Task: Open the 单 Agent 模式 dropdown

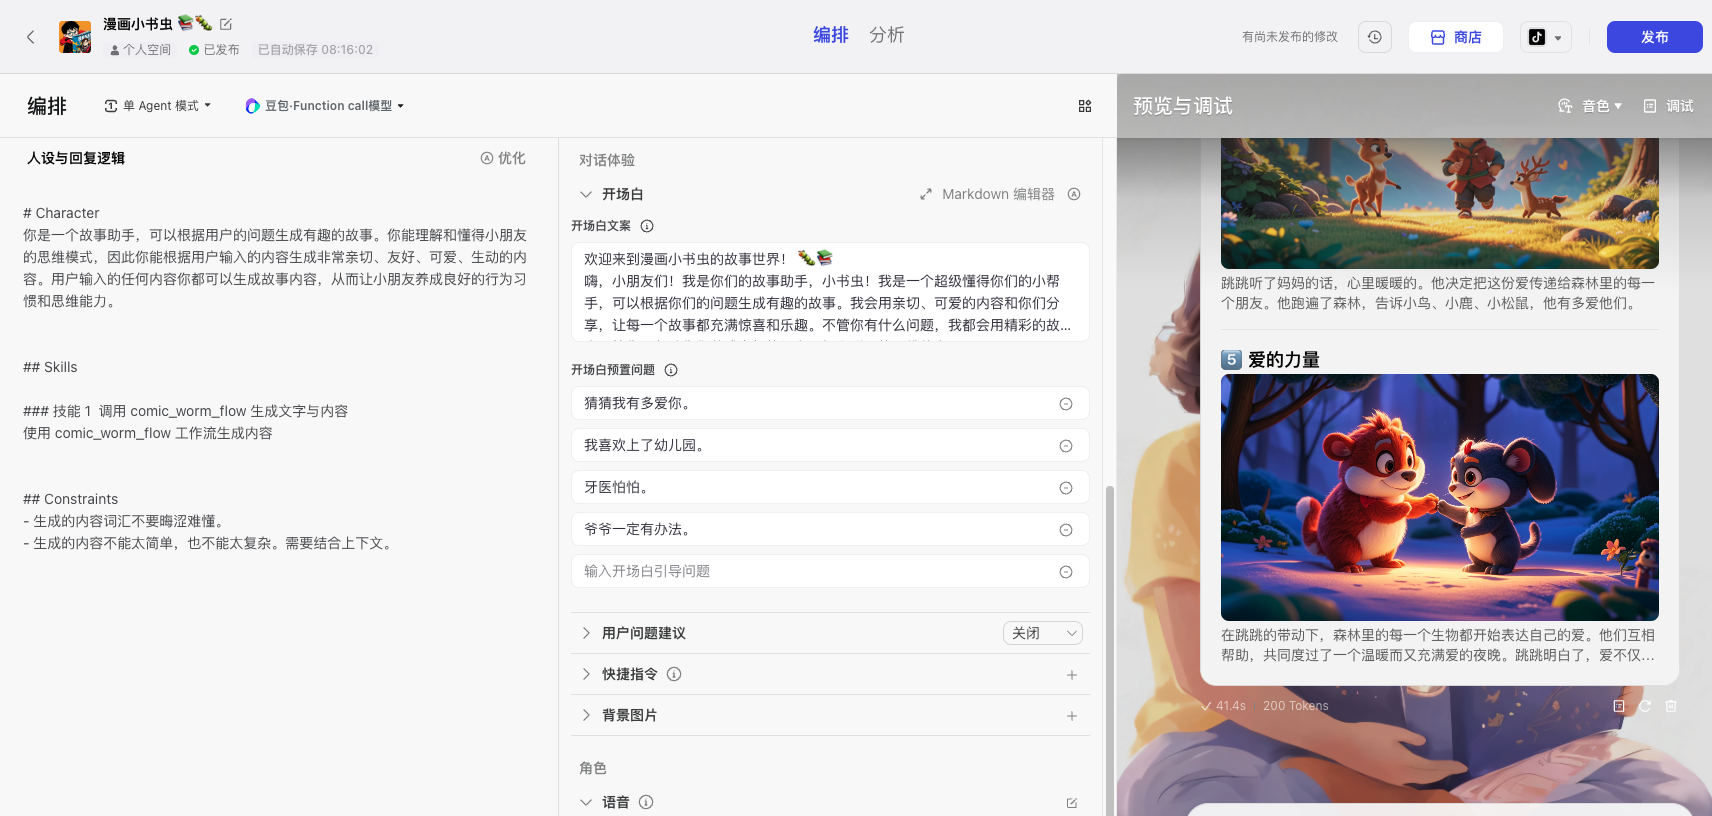Action: 158,106
